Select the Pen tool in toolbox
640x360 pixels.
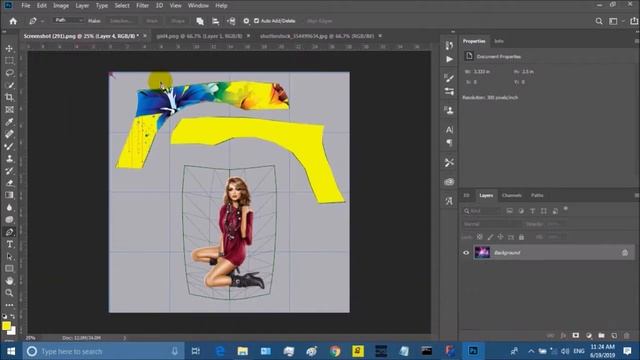(x=9, y=232)
